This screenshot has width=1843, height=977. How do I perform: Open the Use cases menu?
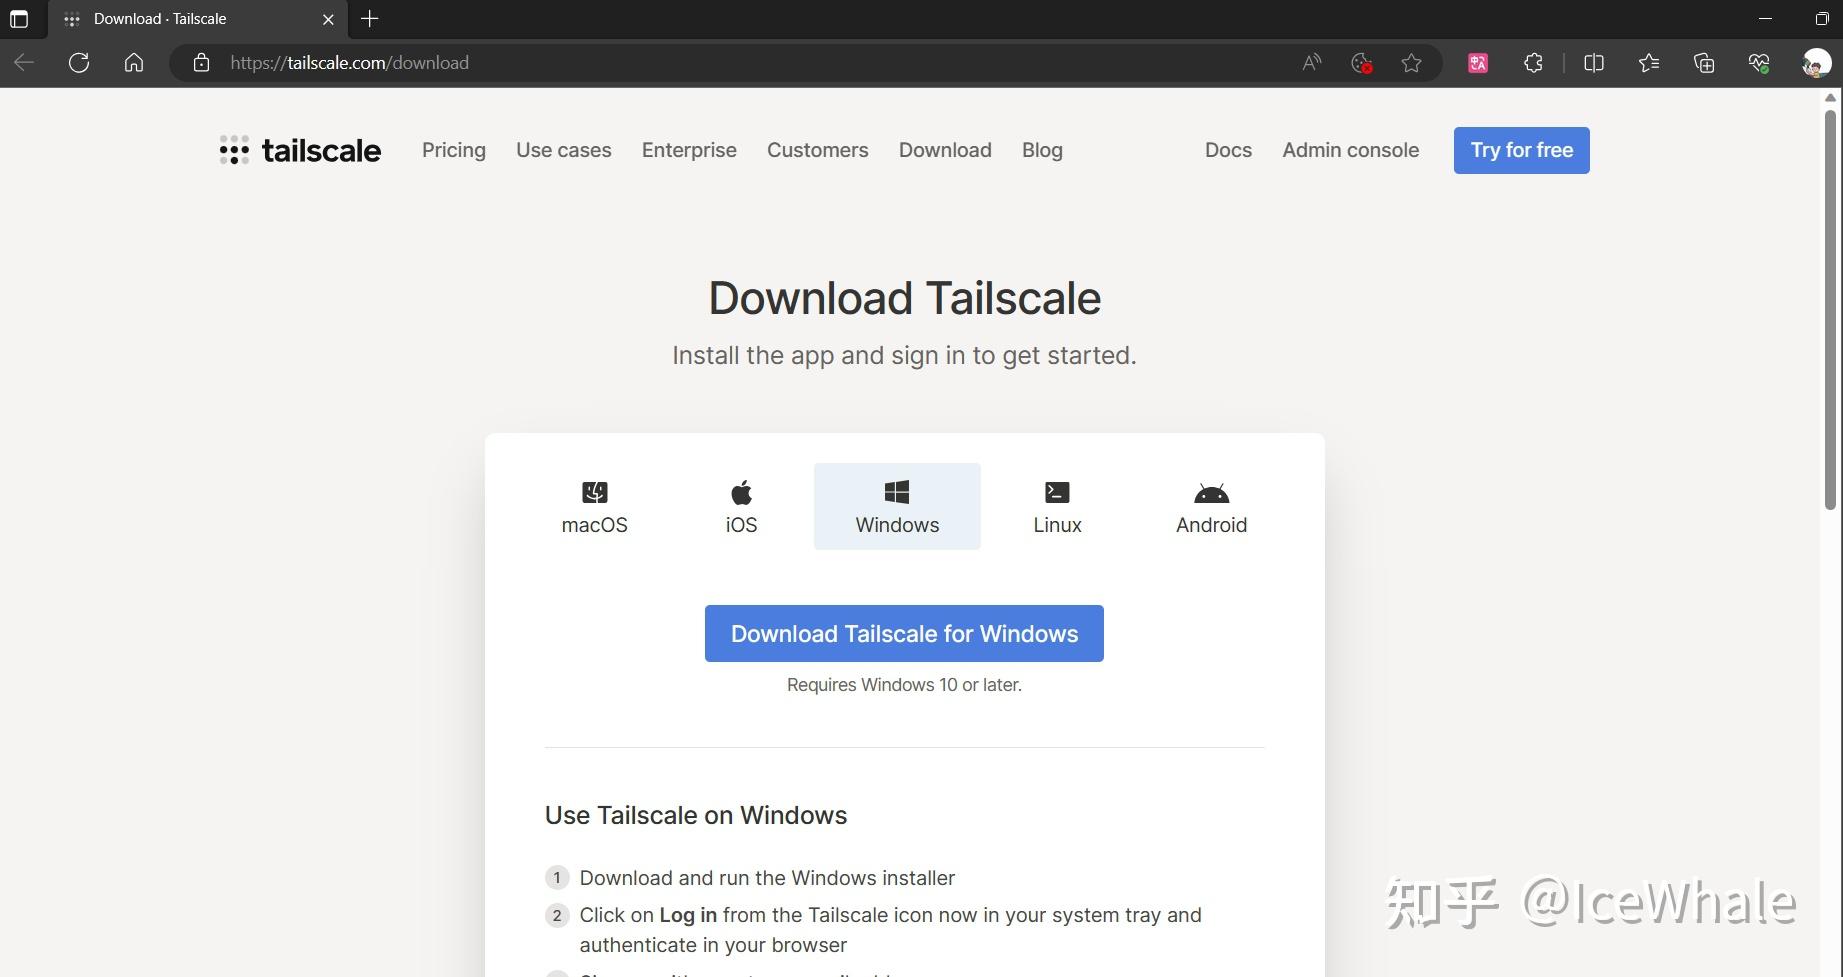coord(564,150)
